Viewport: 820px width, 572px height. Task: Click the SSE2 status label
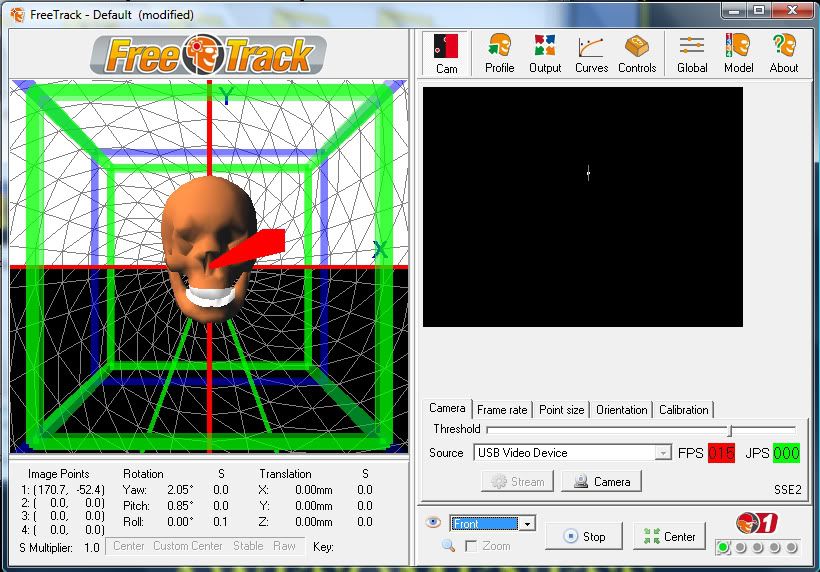(788, 489)
